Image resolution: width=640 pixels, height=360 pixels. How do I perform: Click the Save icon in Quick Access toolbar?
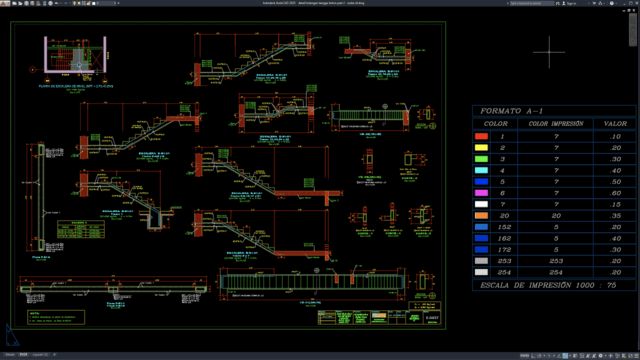point(27,3)
